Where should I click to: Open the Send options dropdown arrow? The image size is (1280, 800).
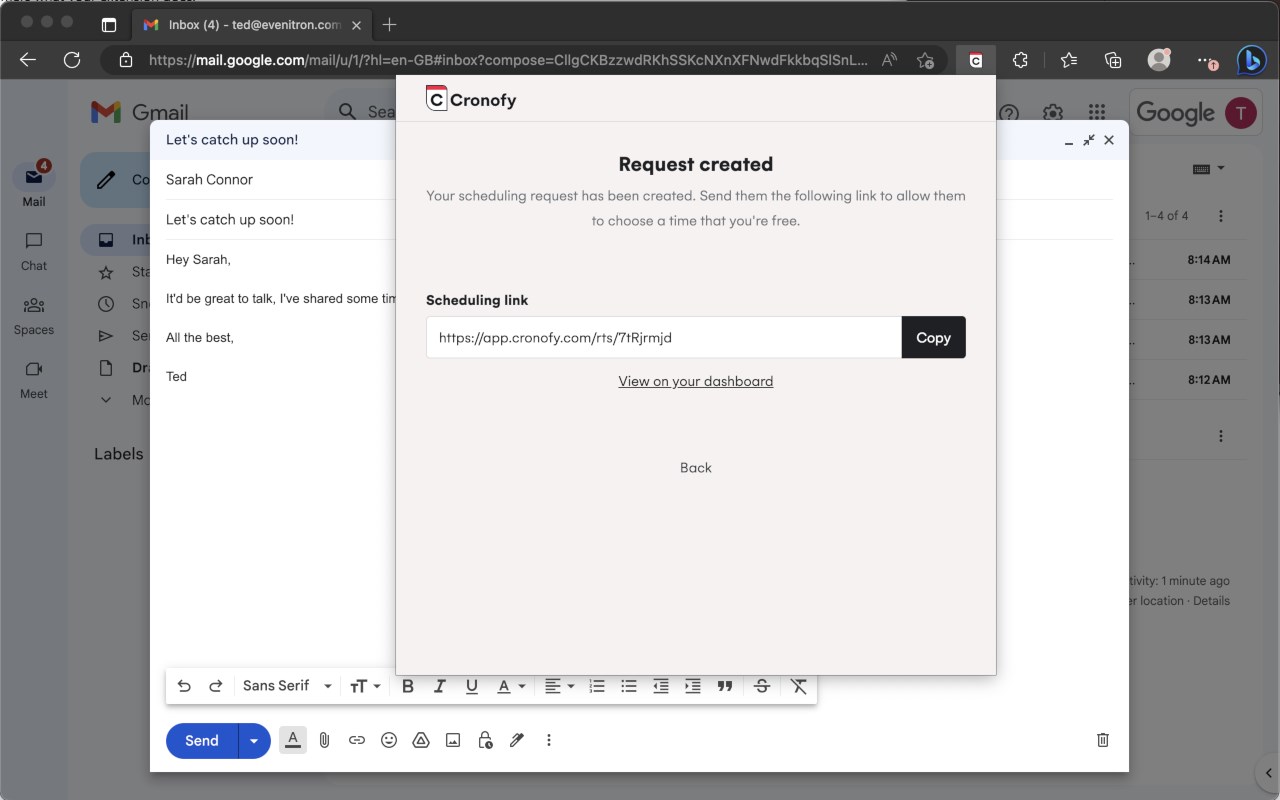pos(254,741)
